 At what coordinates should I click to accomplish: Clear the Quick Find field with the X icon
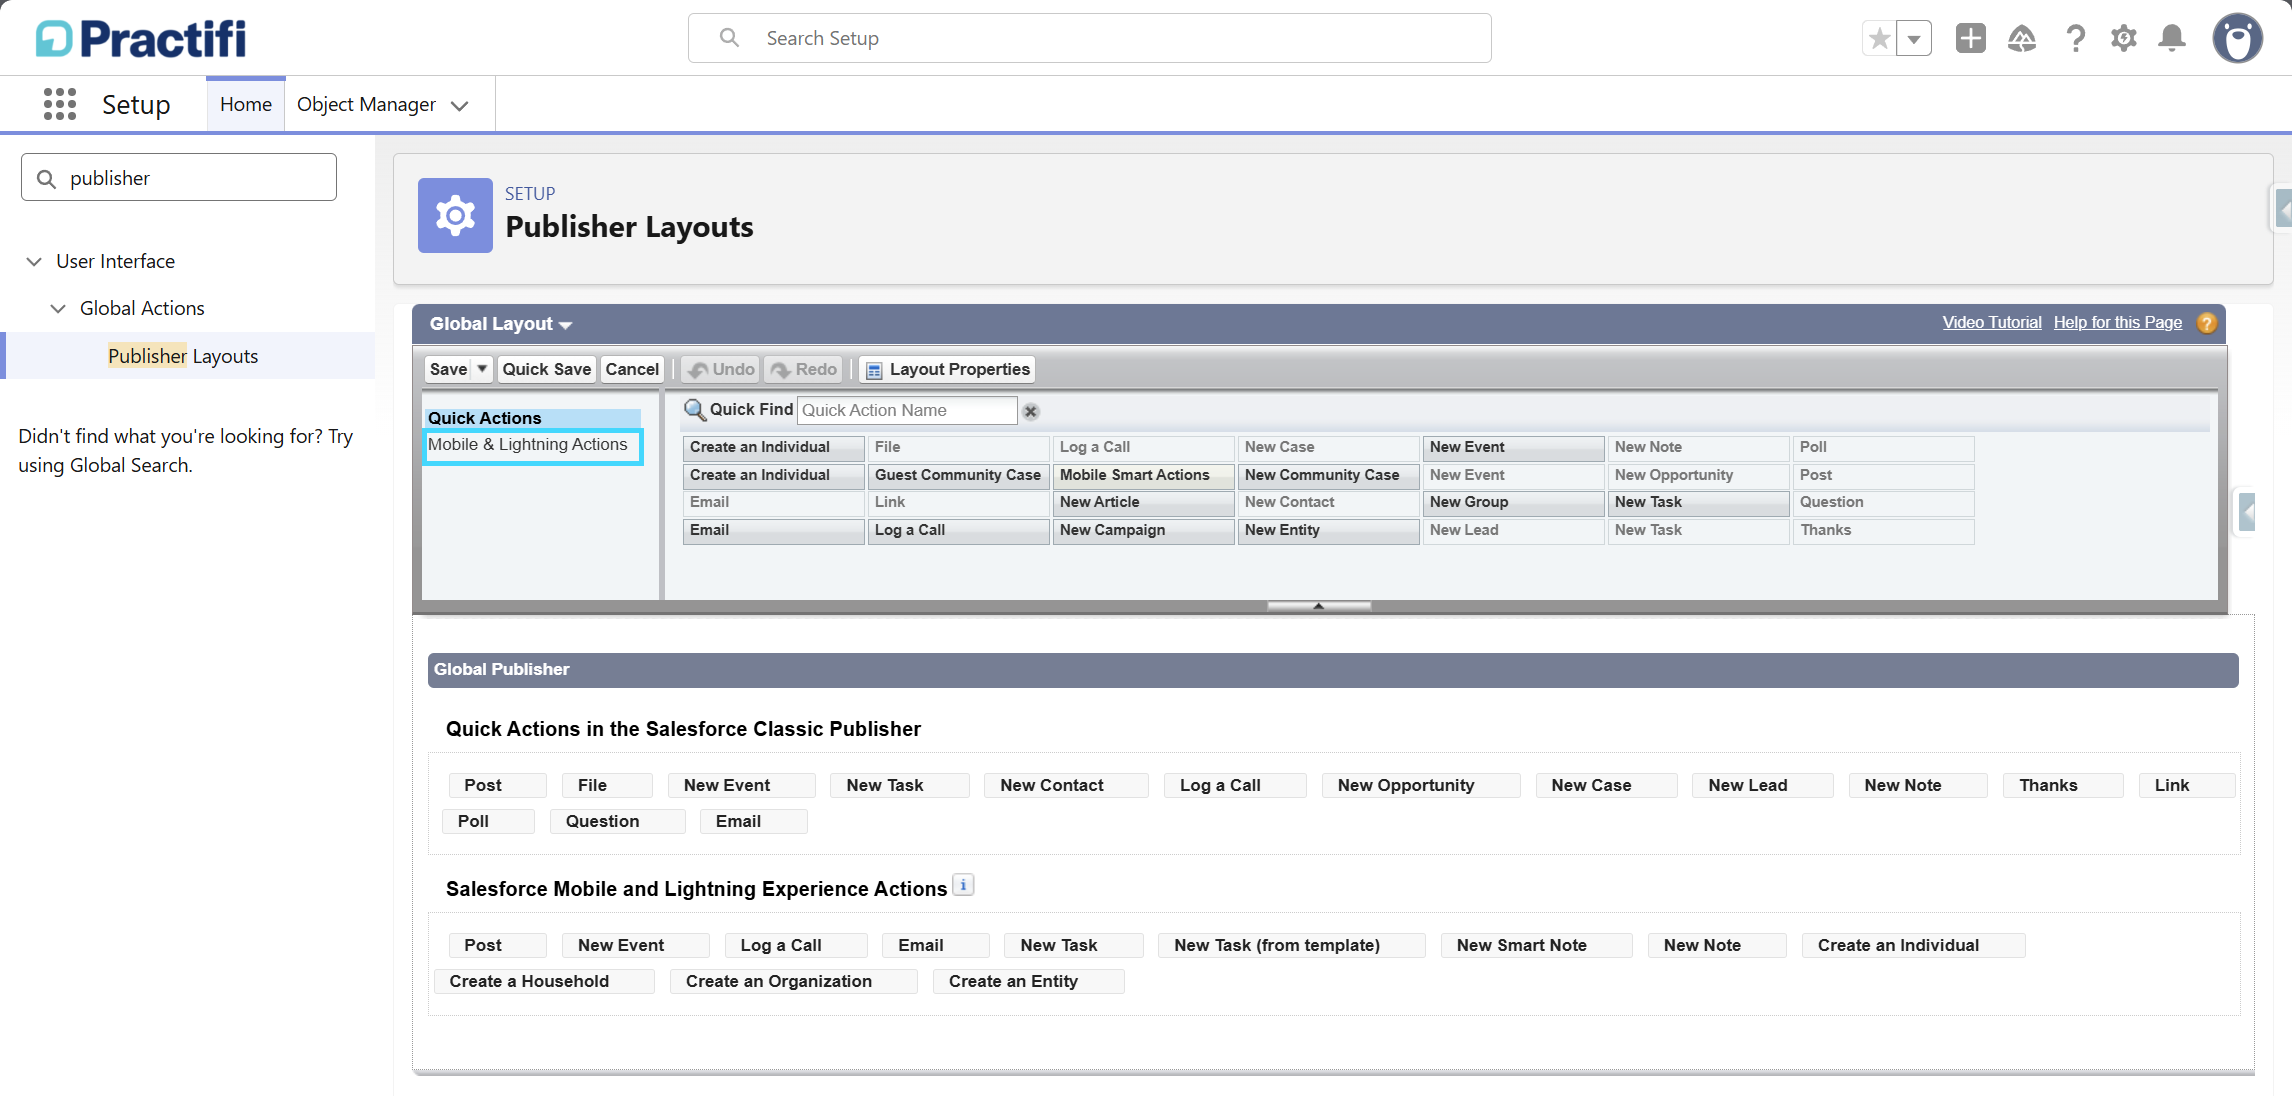[x=1031, y=411]
